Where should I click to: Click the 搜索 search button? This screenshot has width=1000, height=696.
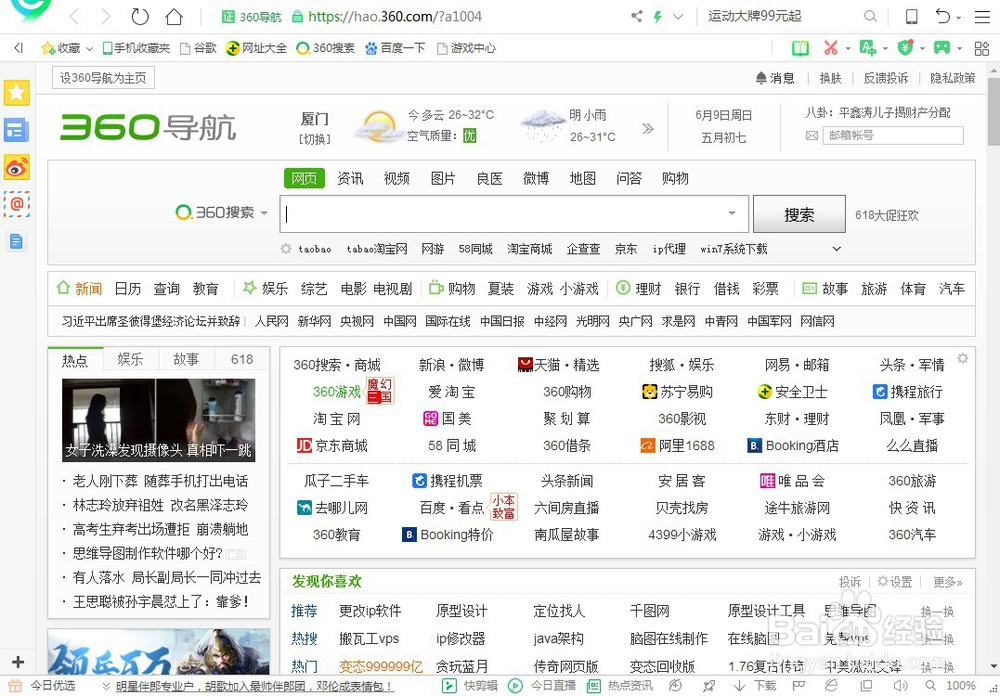click(x=798, y=214)
